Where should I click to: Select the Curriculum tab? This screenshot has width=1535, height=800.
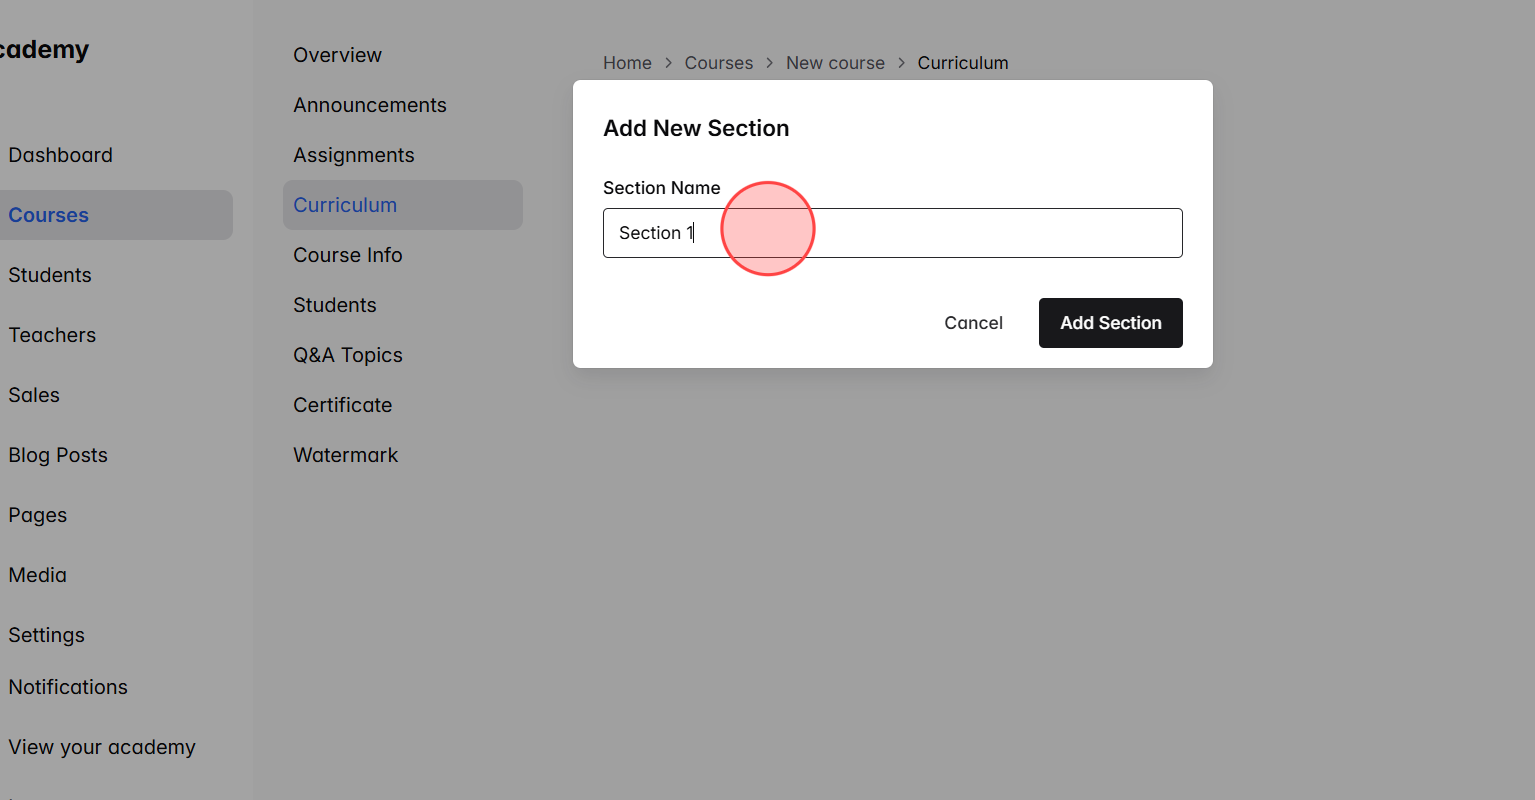point(345,204)
